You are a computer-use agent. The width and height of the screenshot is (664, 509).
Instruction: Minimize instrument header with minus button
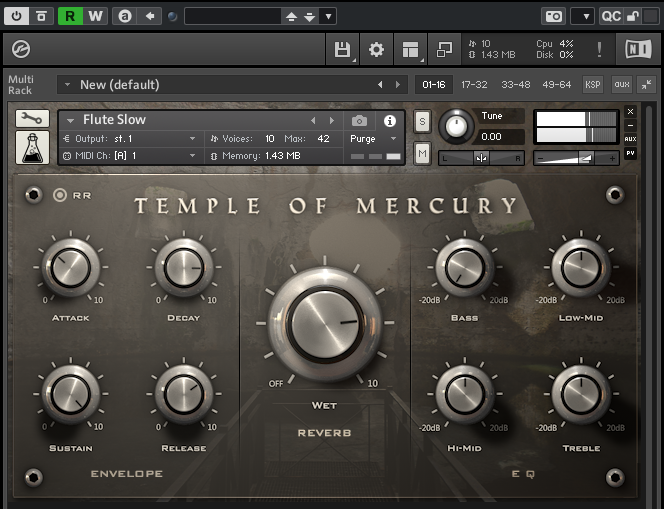click(631, 126)
